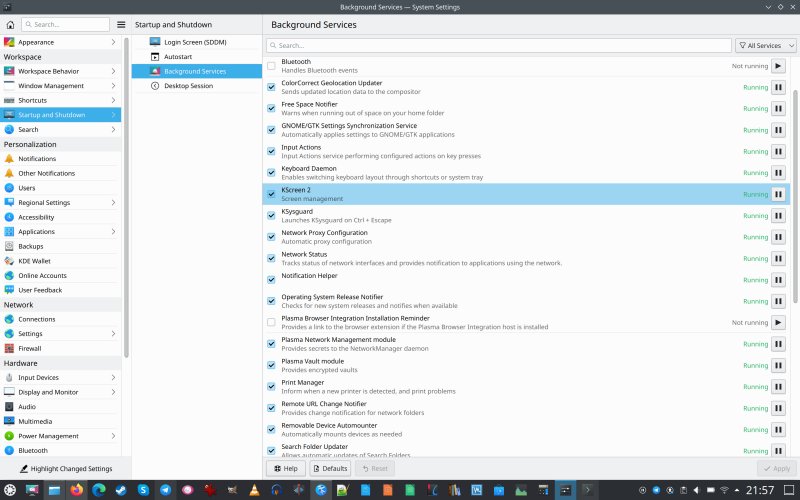Expand Network Settings chevron
This screenshot has height=500, width=800.
113,334
